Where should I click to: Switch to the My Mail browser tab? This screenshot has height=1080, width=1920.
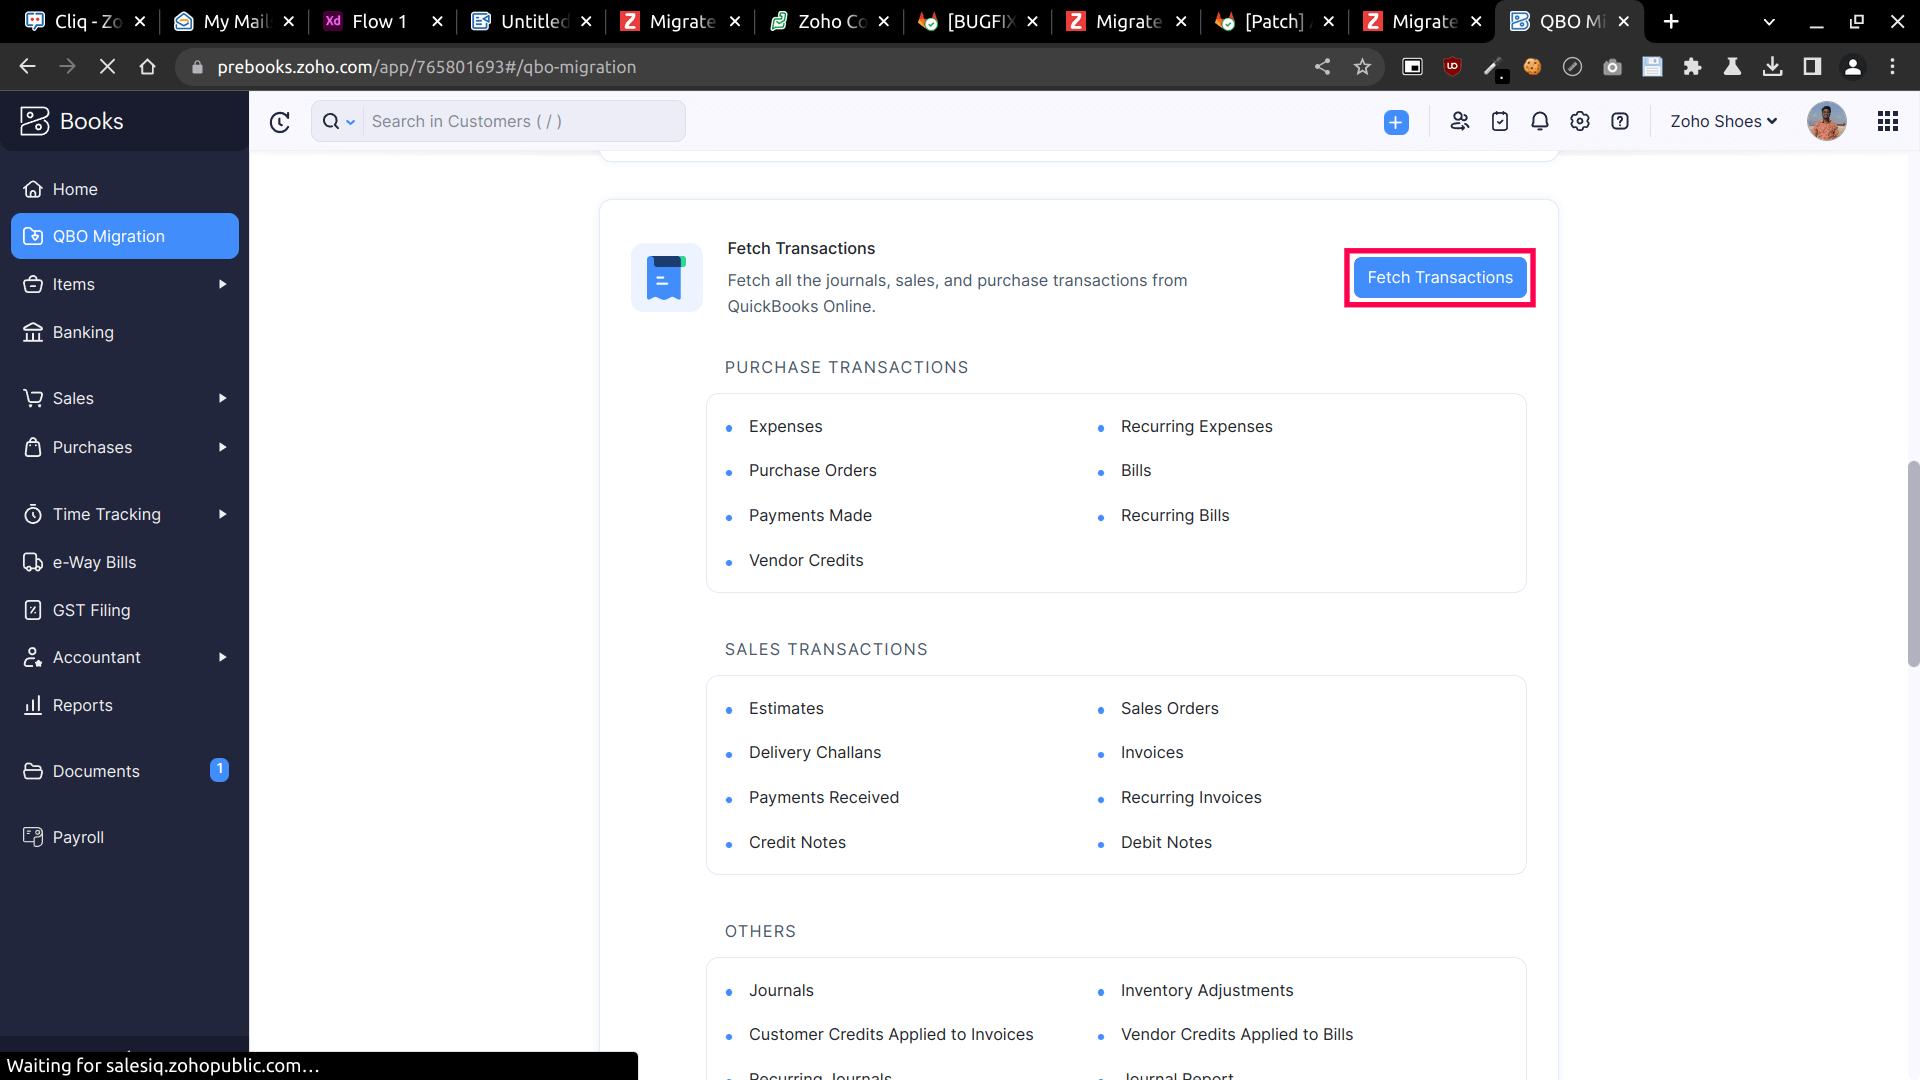pos(232,21)
